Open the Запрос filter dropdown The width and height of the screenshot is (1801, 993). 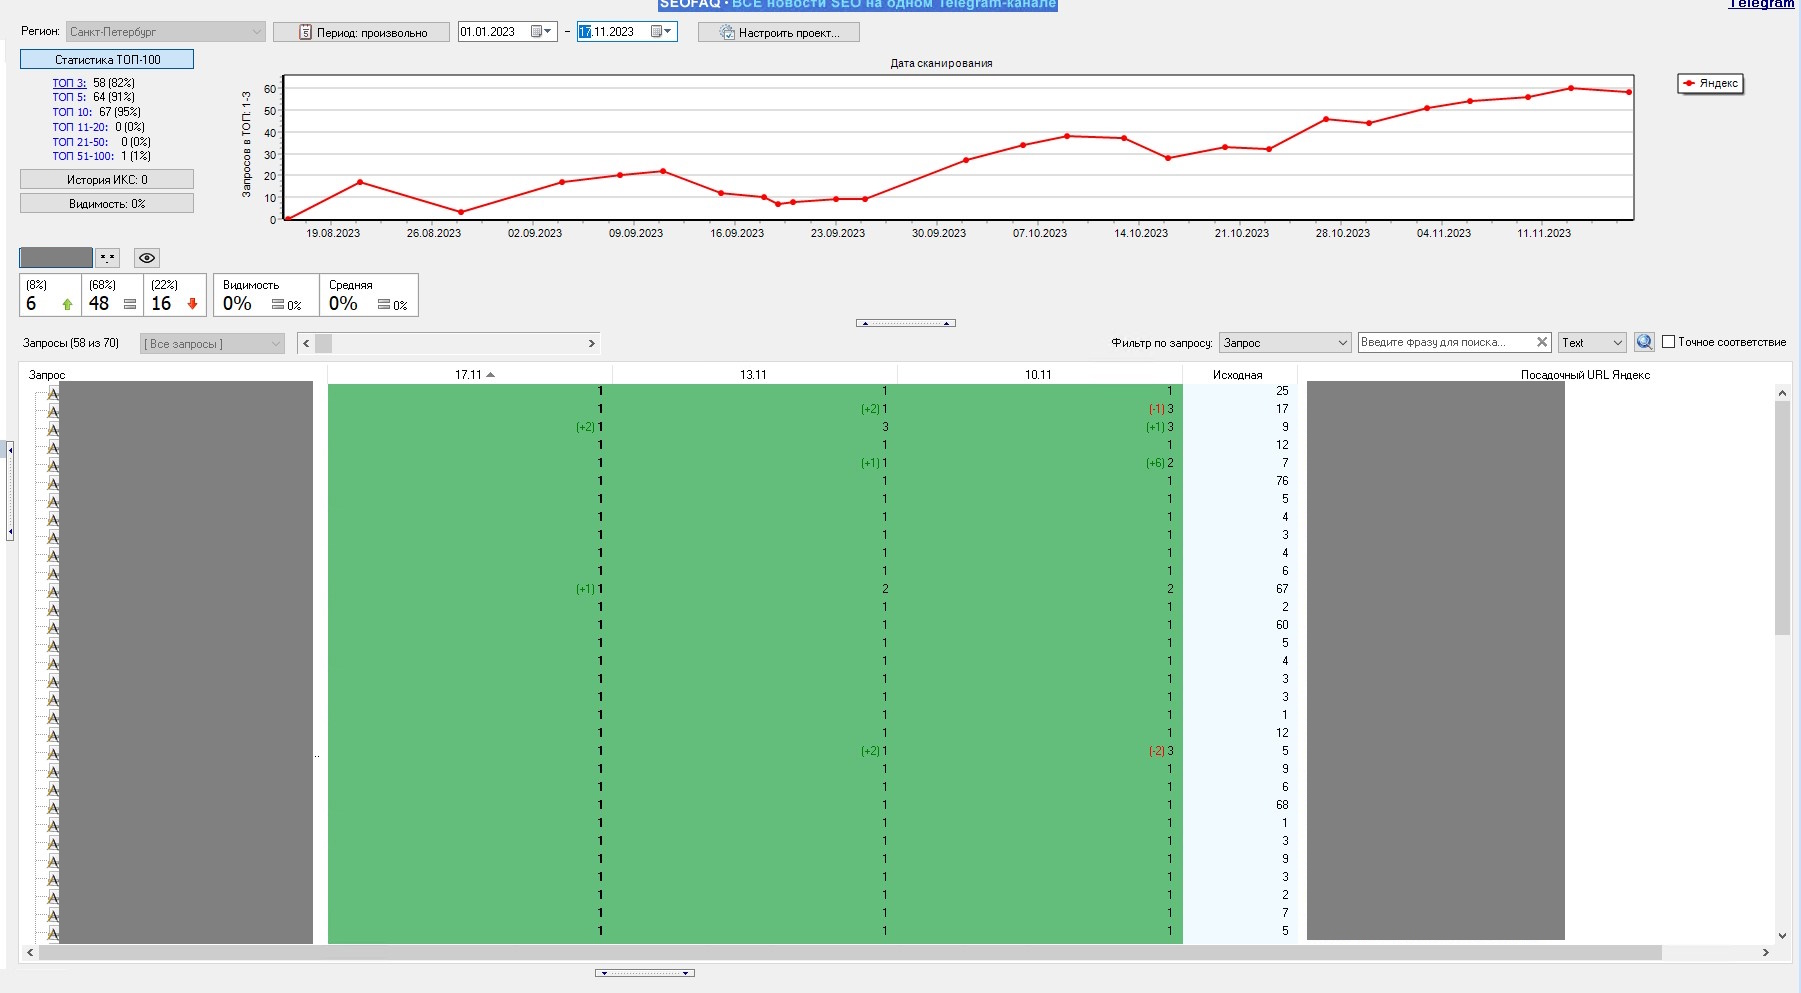[1285, 343]
